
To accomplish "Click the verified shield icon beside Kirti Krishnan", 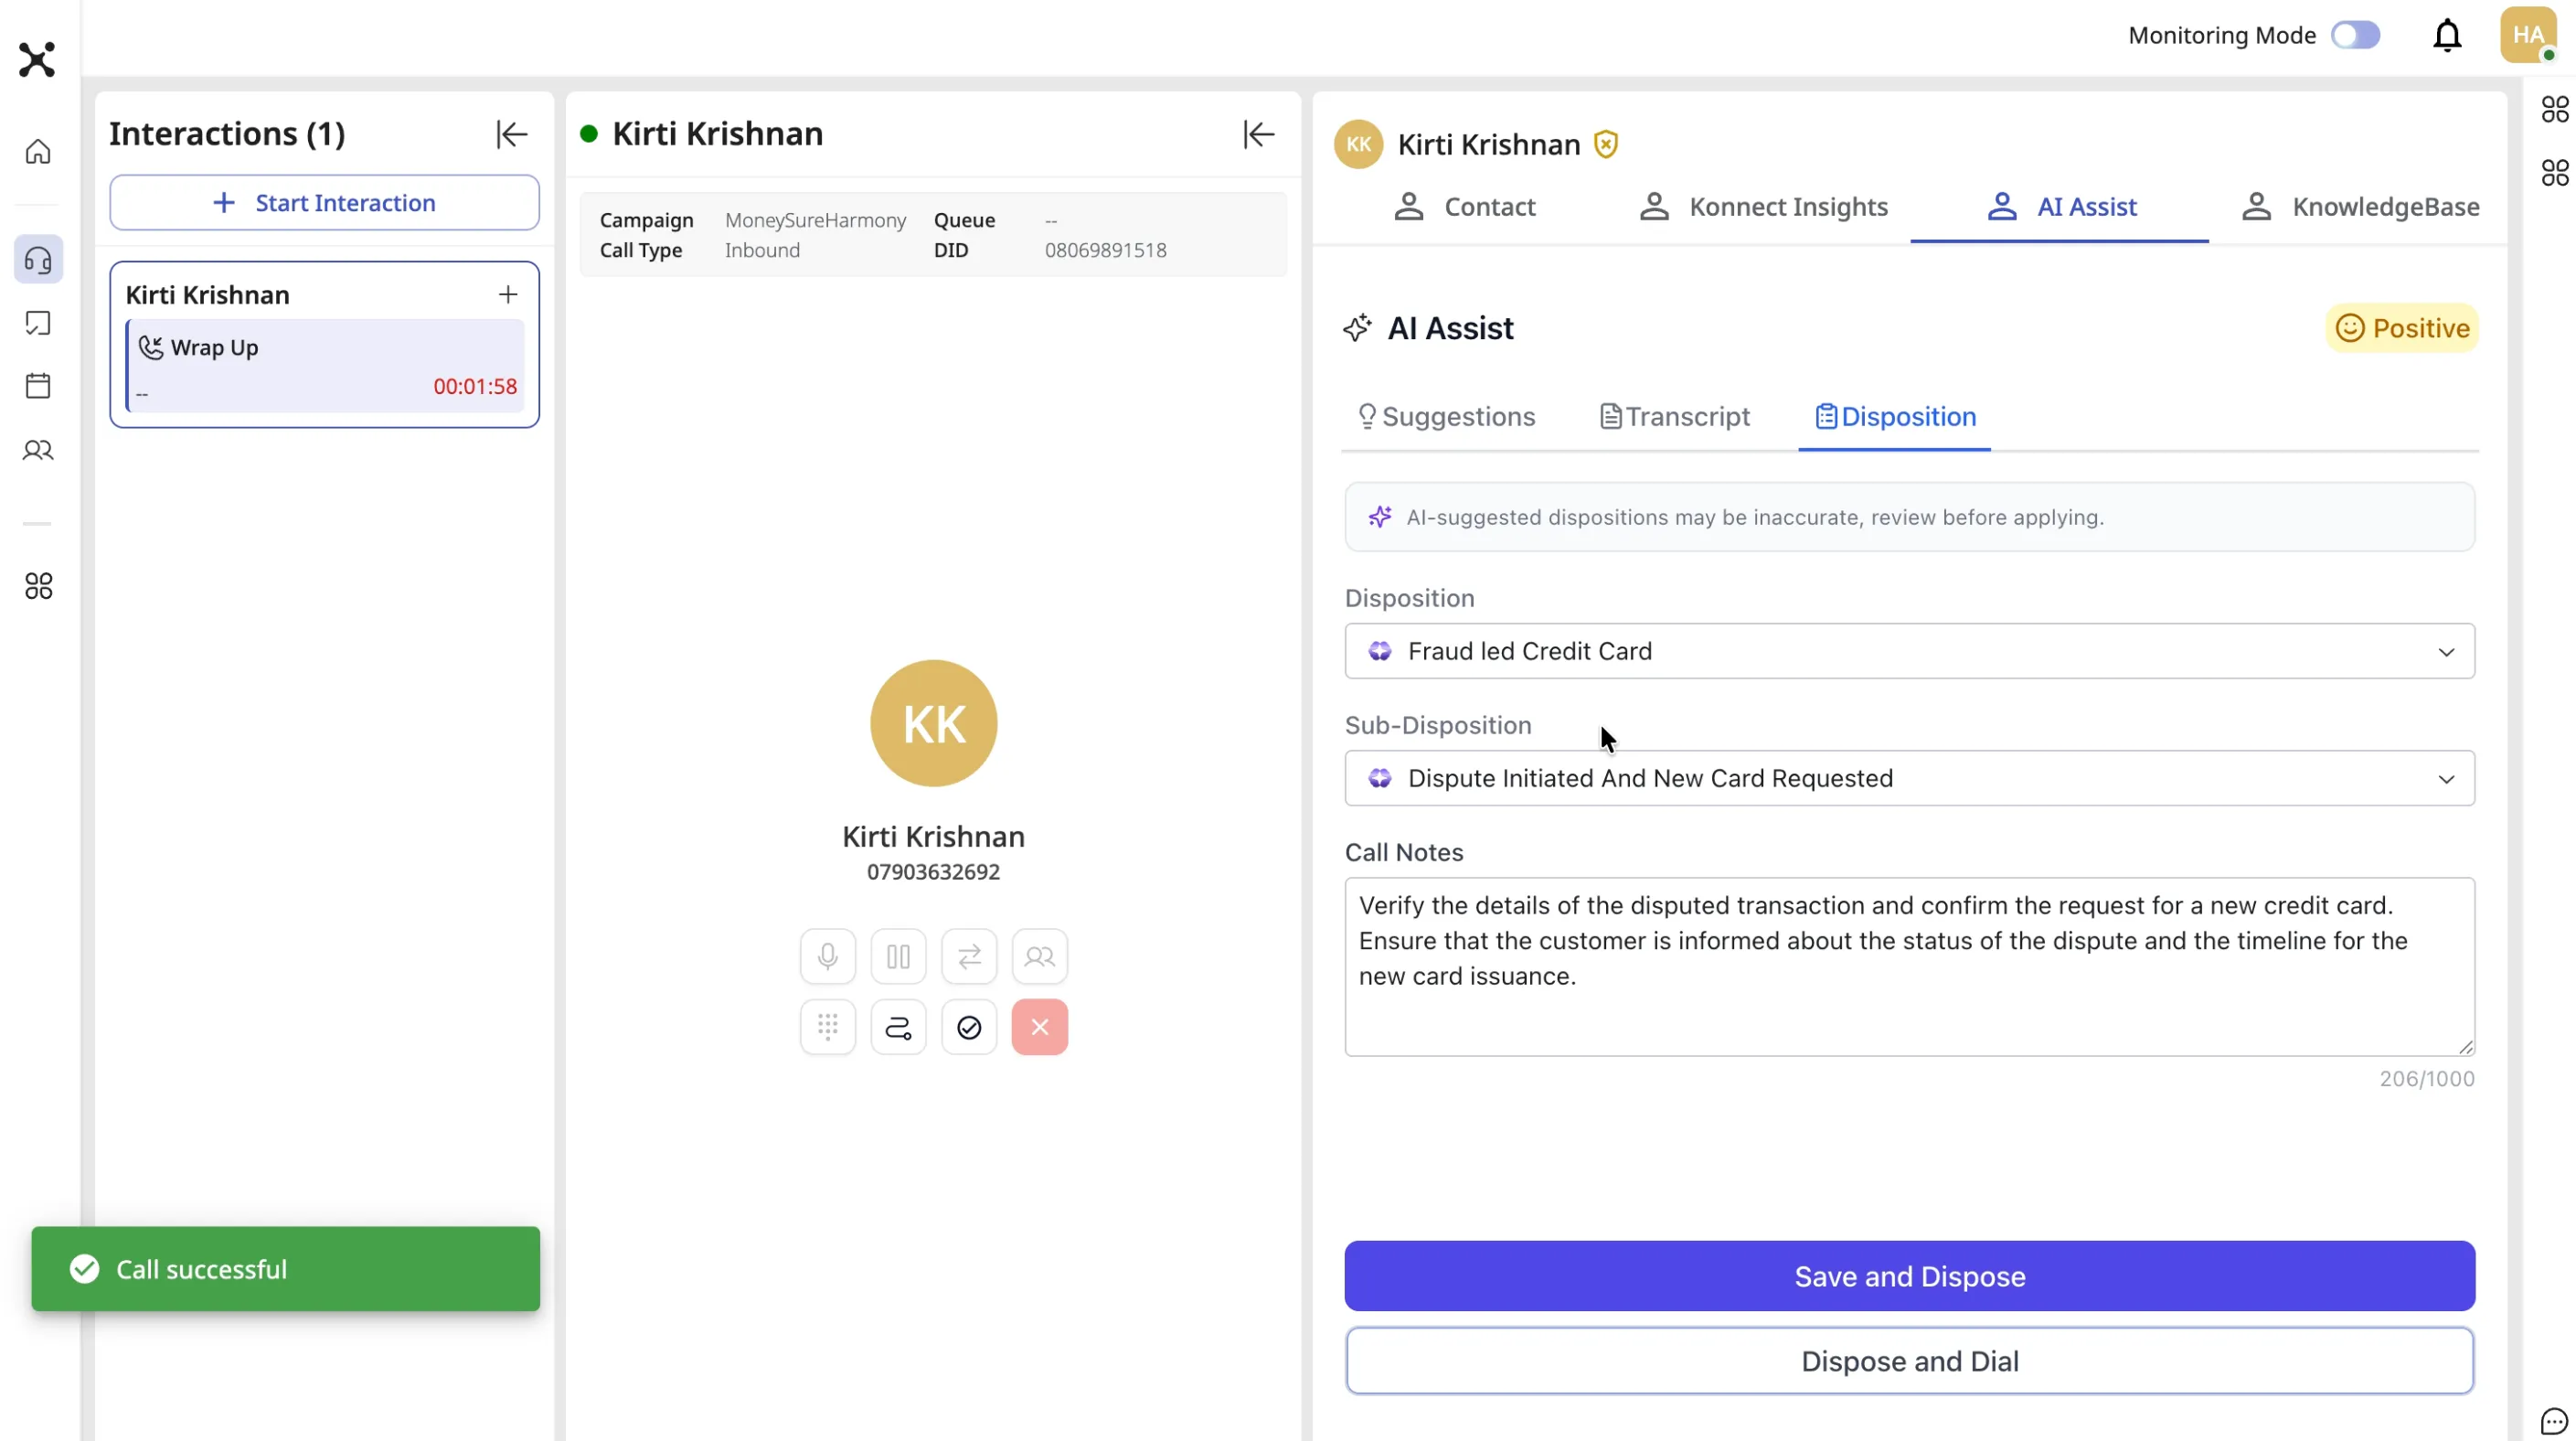I will click(x=1606, y=145).
